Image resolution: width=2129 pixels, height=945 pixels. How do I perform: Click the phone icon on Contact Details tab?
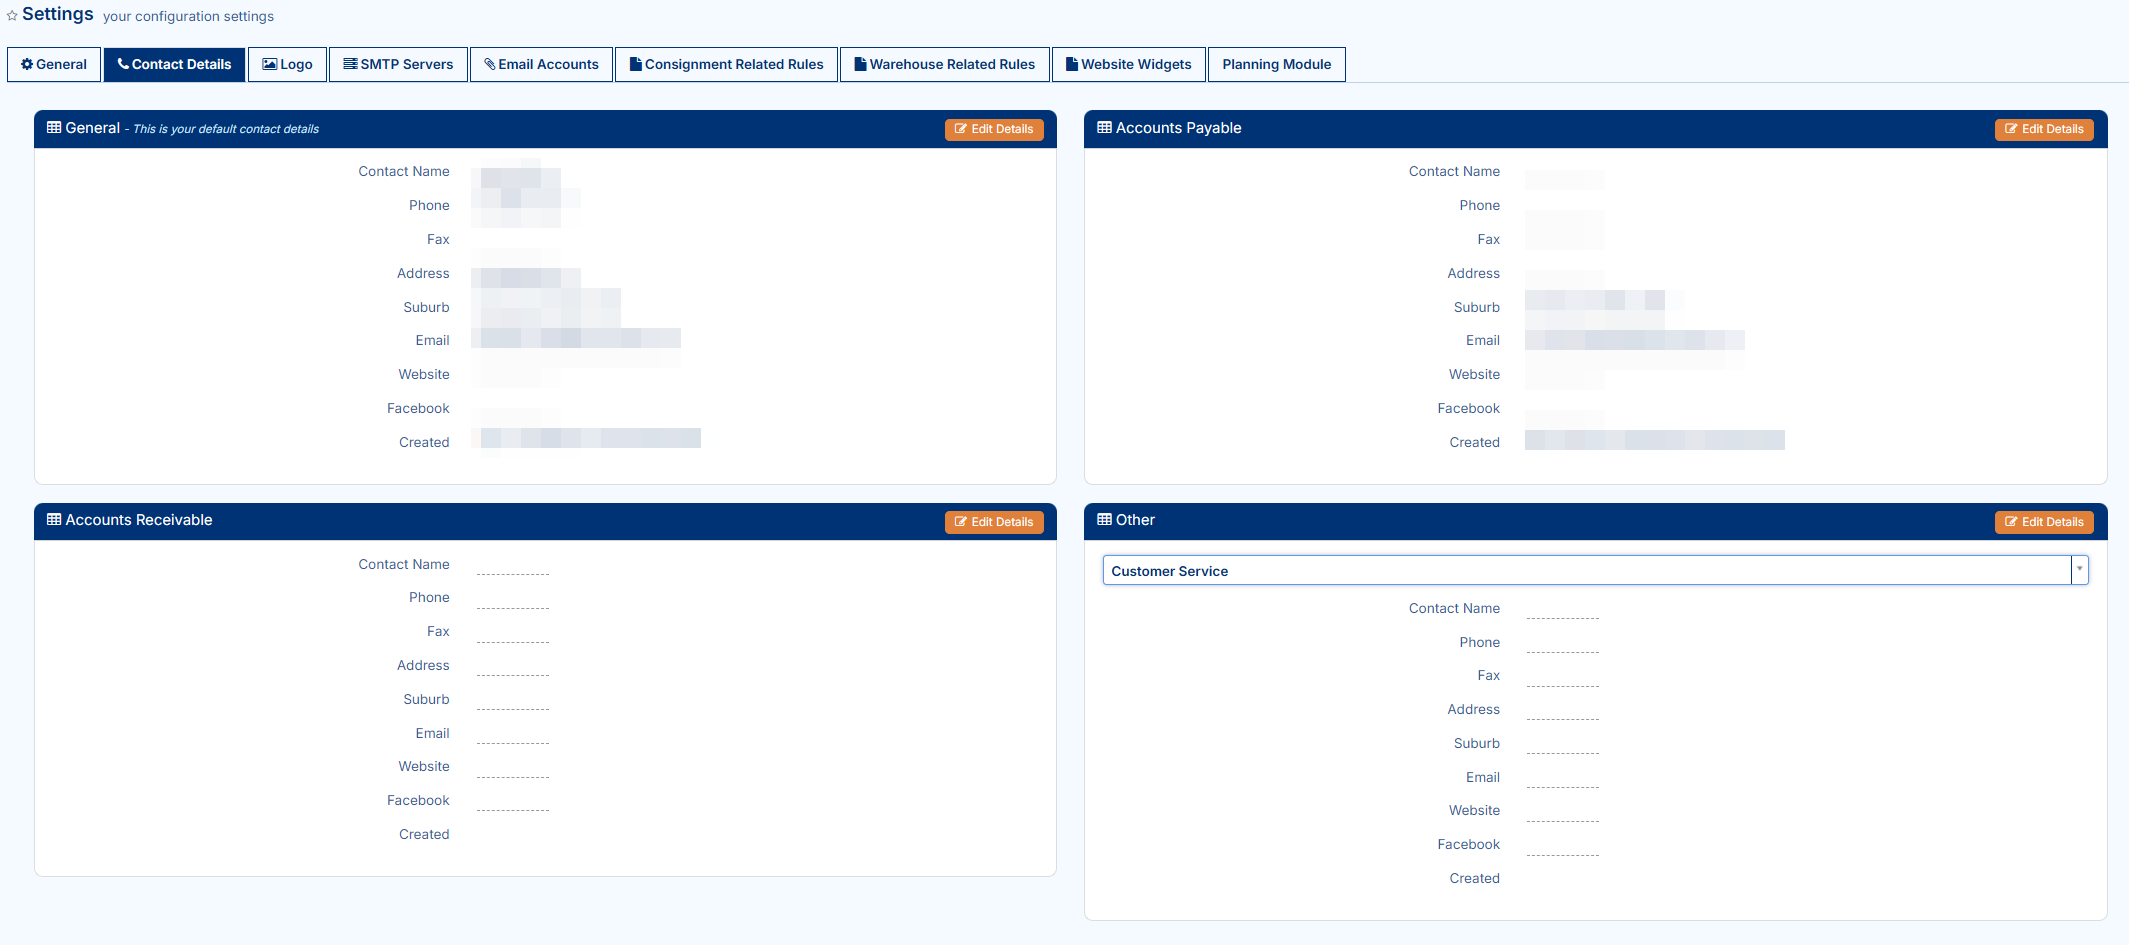(123, 64)
